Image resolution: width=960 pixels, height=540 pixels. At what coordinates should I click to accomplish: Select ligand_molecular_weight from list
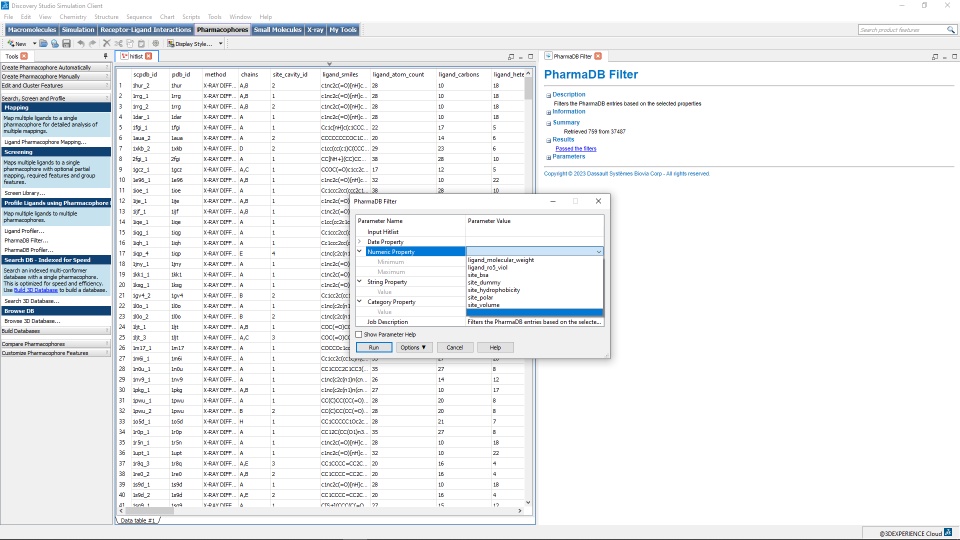[501, 260]
